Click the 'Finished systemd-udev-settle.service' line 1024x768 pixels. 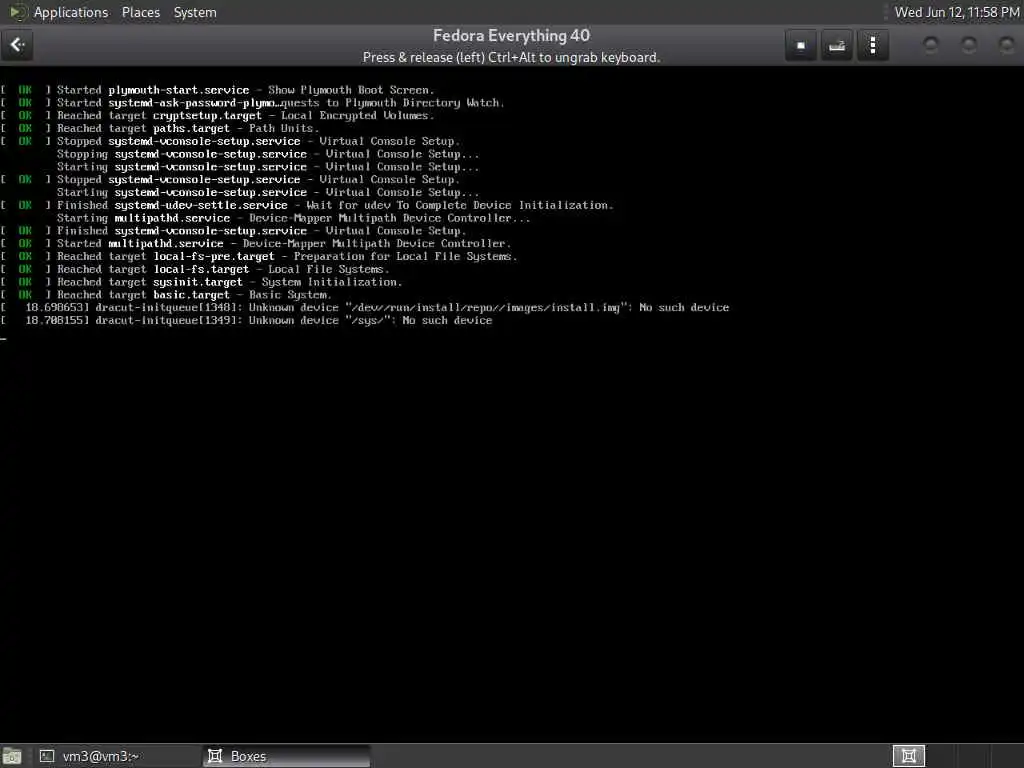click(307, 205)
